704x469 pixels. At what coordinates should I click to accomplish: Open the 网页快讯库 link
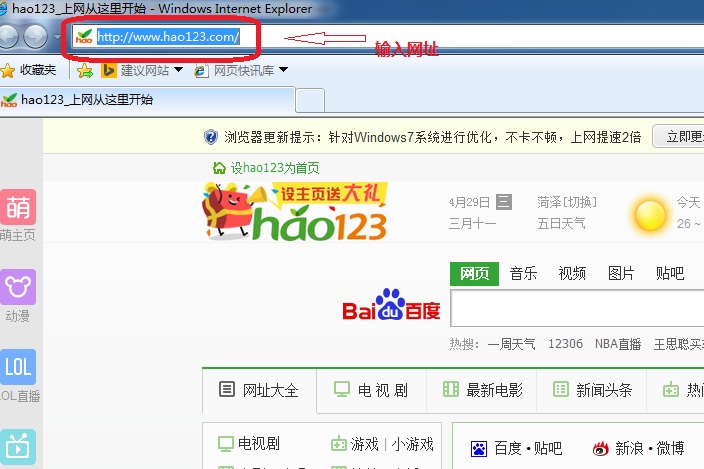[x=244, y=70]
